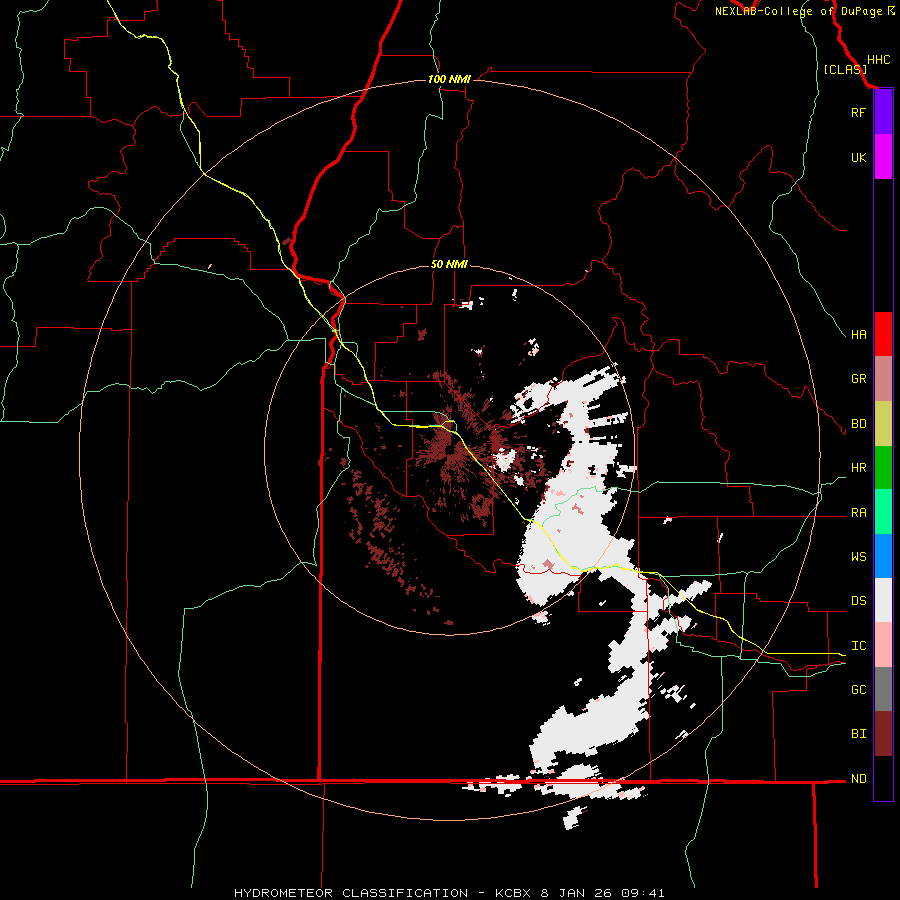Click the 'WS' legend label

point(858,557)
